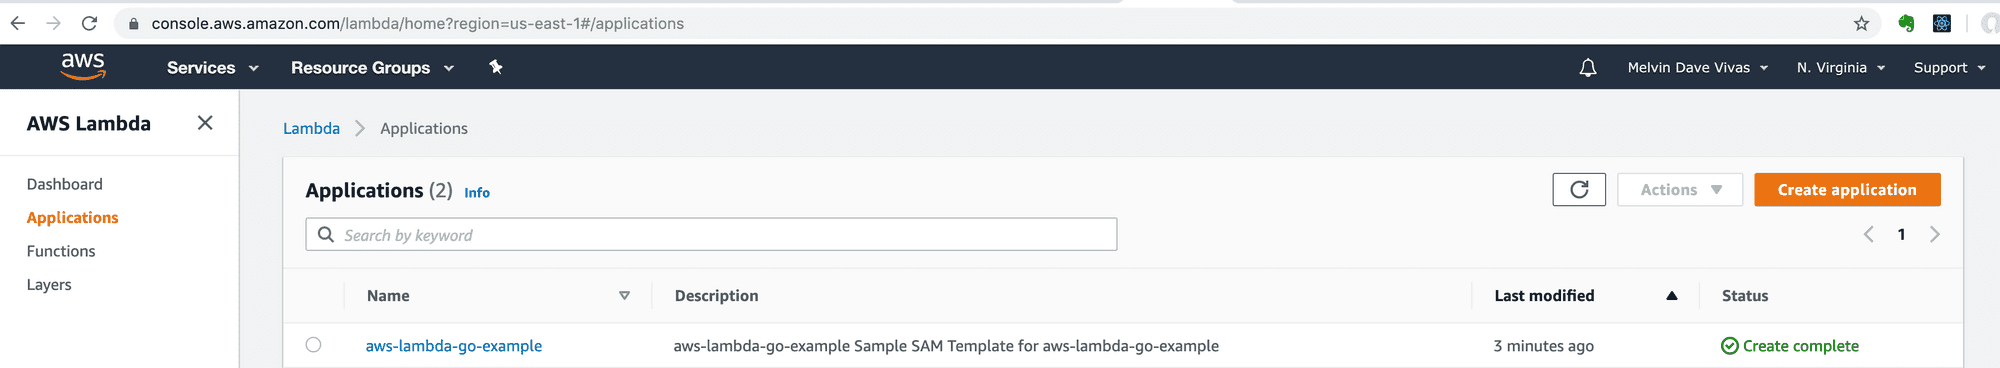Screen dimensions: 2000x368
Task: Go to Layers in the sidebar
Action: pyautogui.click(x=49, y=285)
